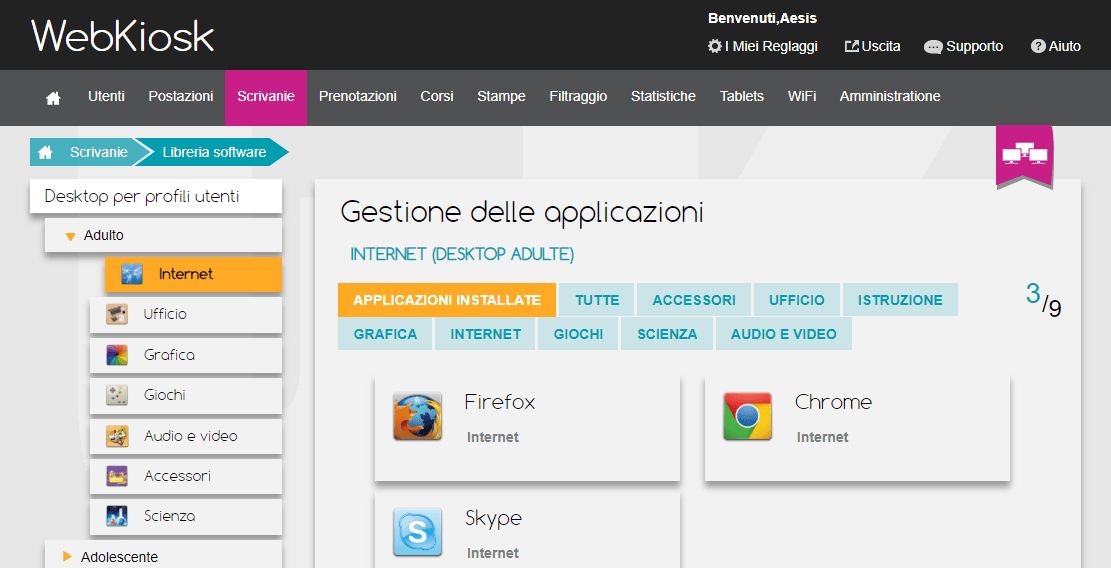Go to Prenotazioni section
1111x568 pixels.
click(x=358, y=96)
